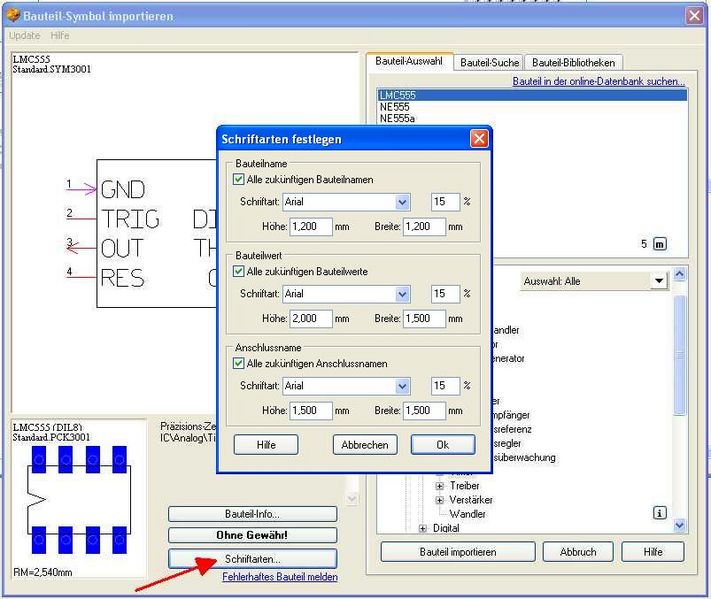This screenshot has height=599, width=711.
Task: Switch to the Bauteil-Bibliotheken tab
Action: pyautogui.click(x=574, y=63)
